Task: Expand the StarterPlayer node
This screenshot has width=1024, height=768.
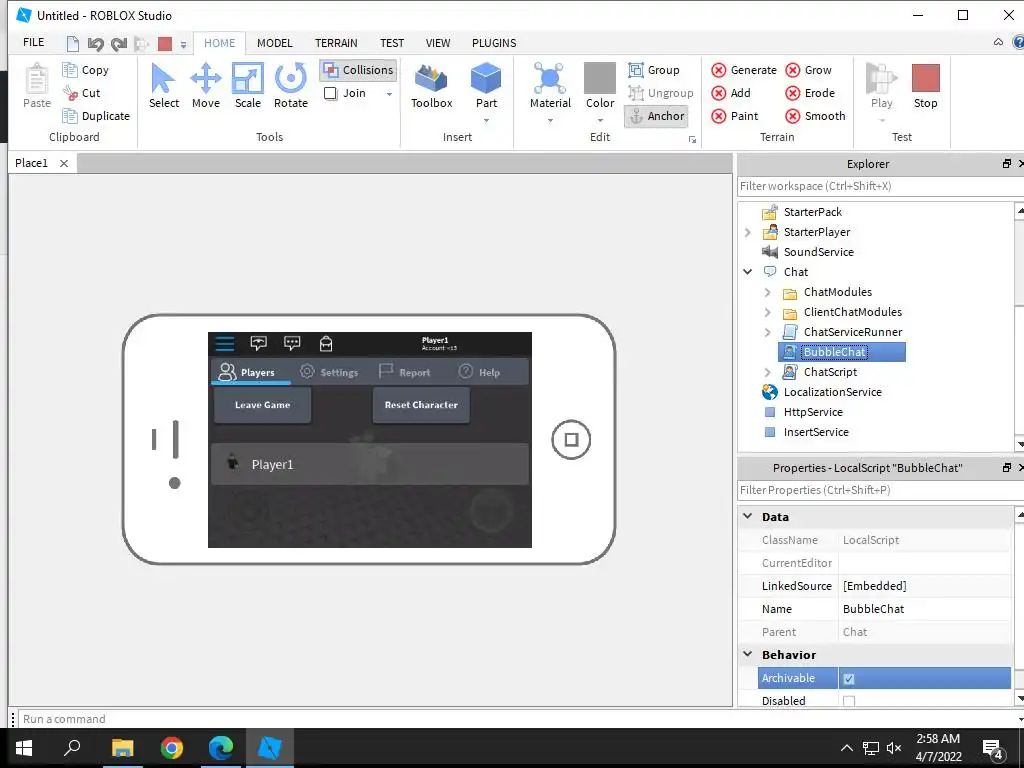Action: pos(748,232)
